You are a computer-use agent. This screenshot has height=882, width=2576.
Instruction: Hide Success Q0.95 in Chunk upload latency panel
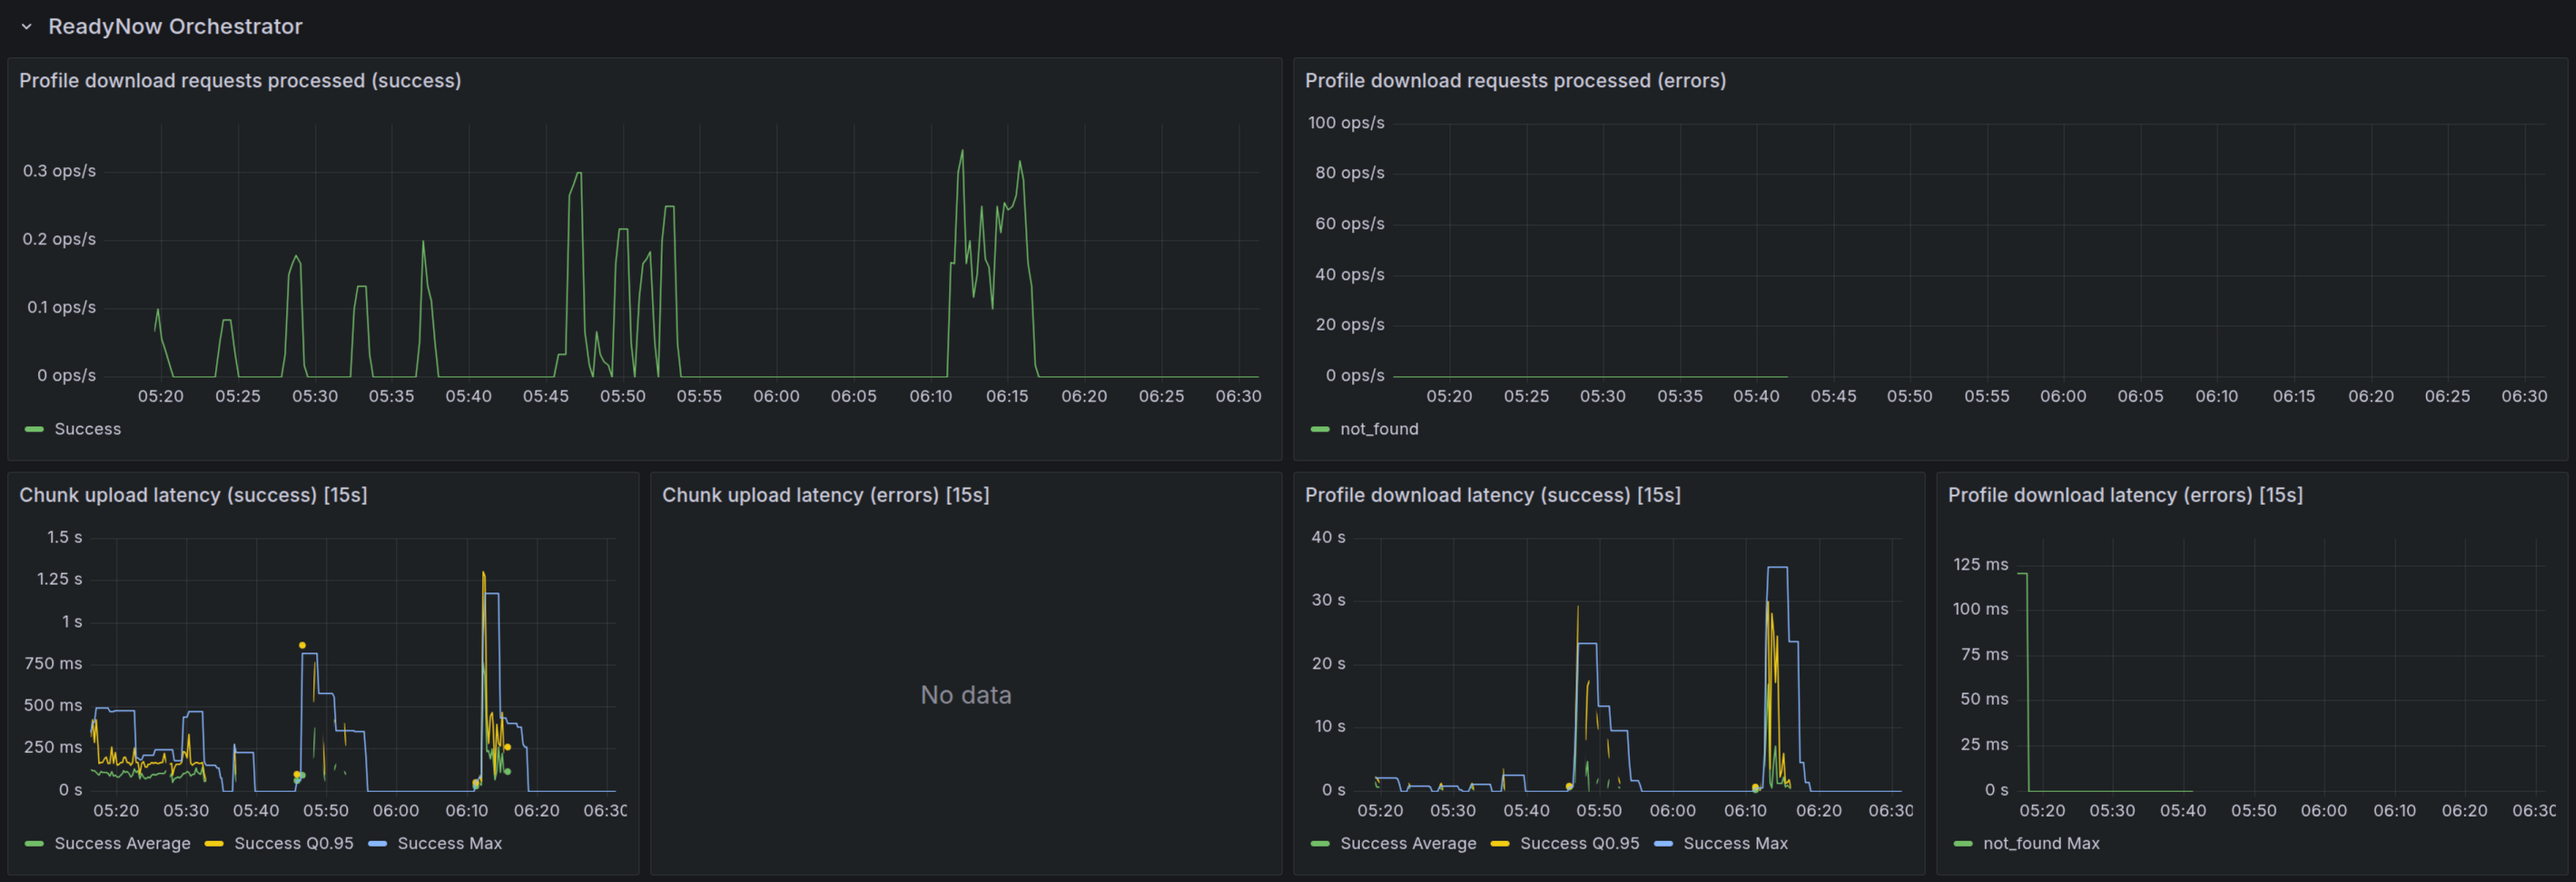coord(293,843)
